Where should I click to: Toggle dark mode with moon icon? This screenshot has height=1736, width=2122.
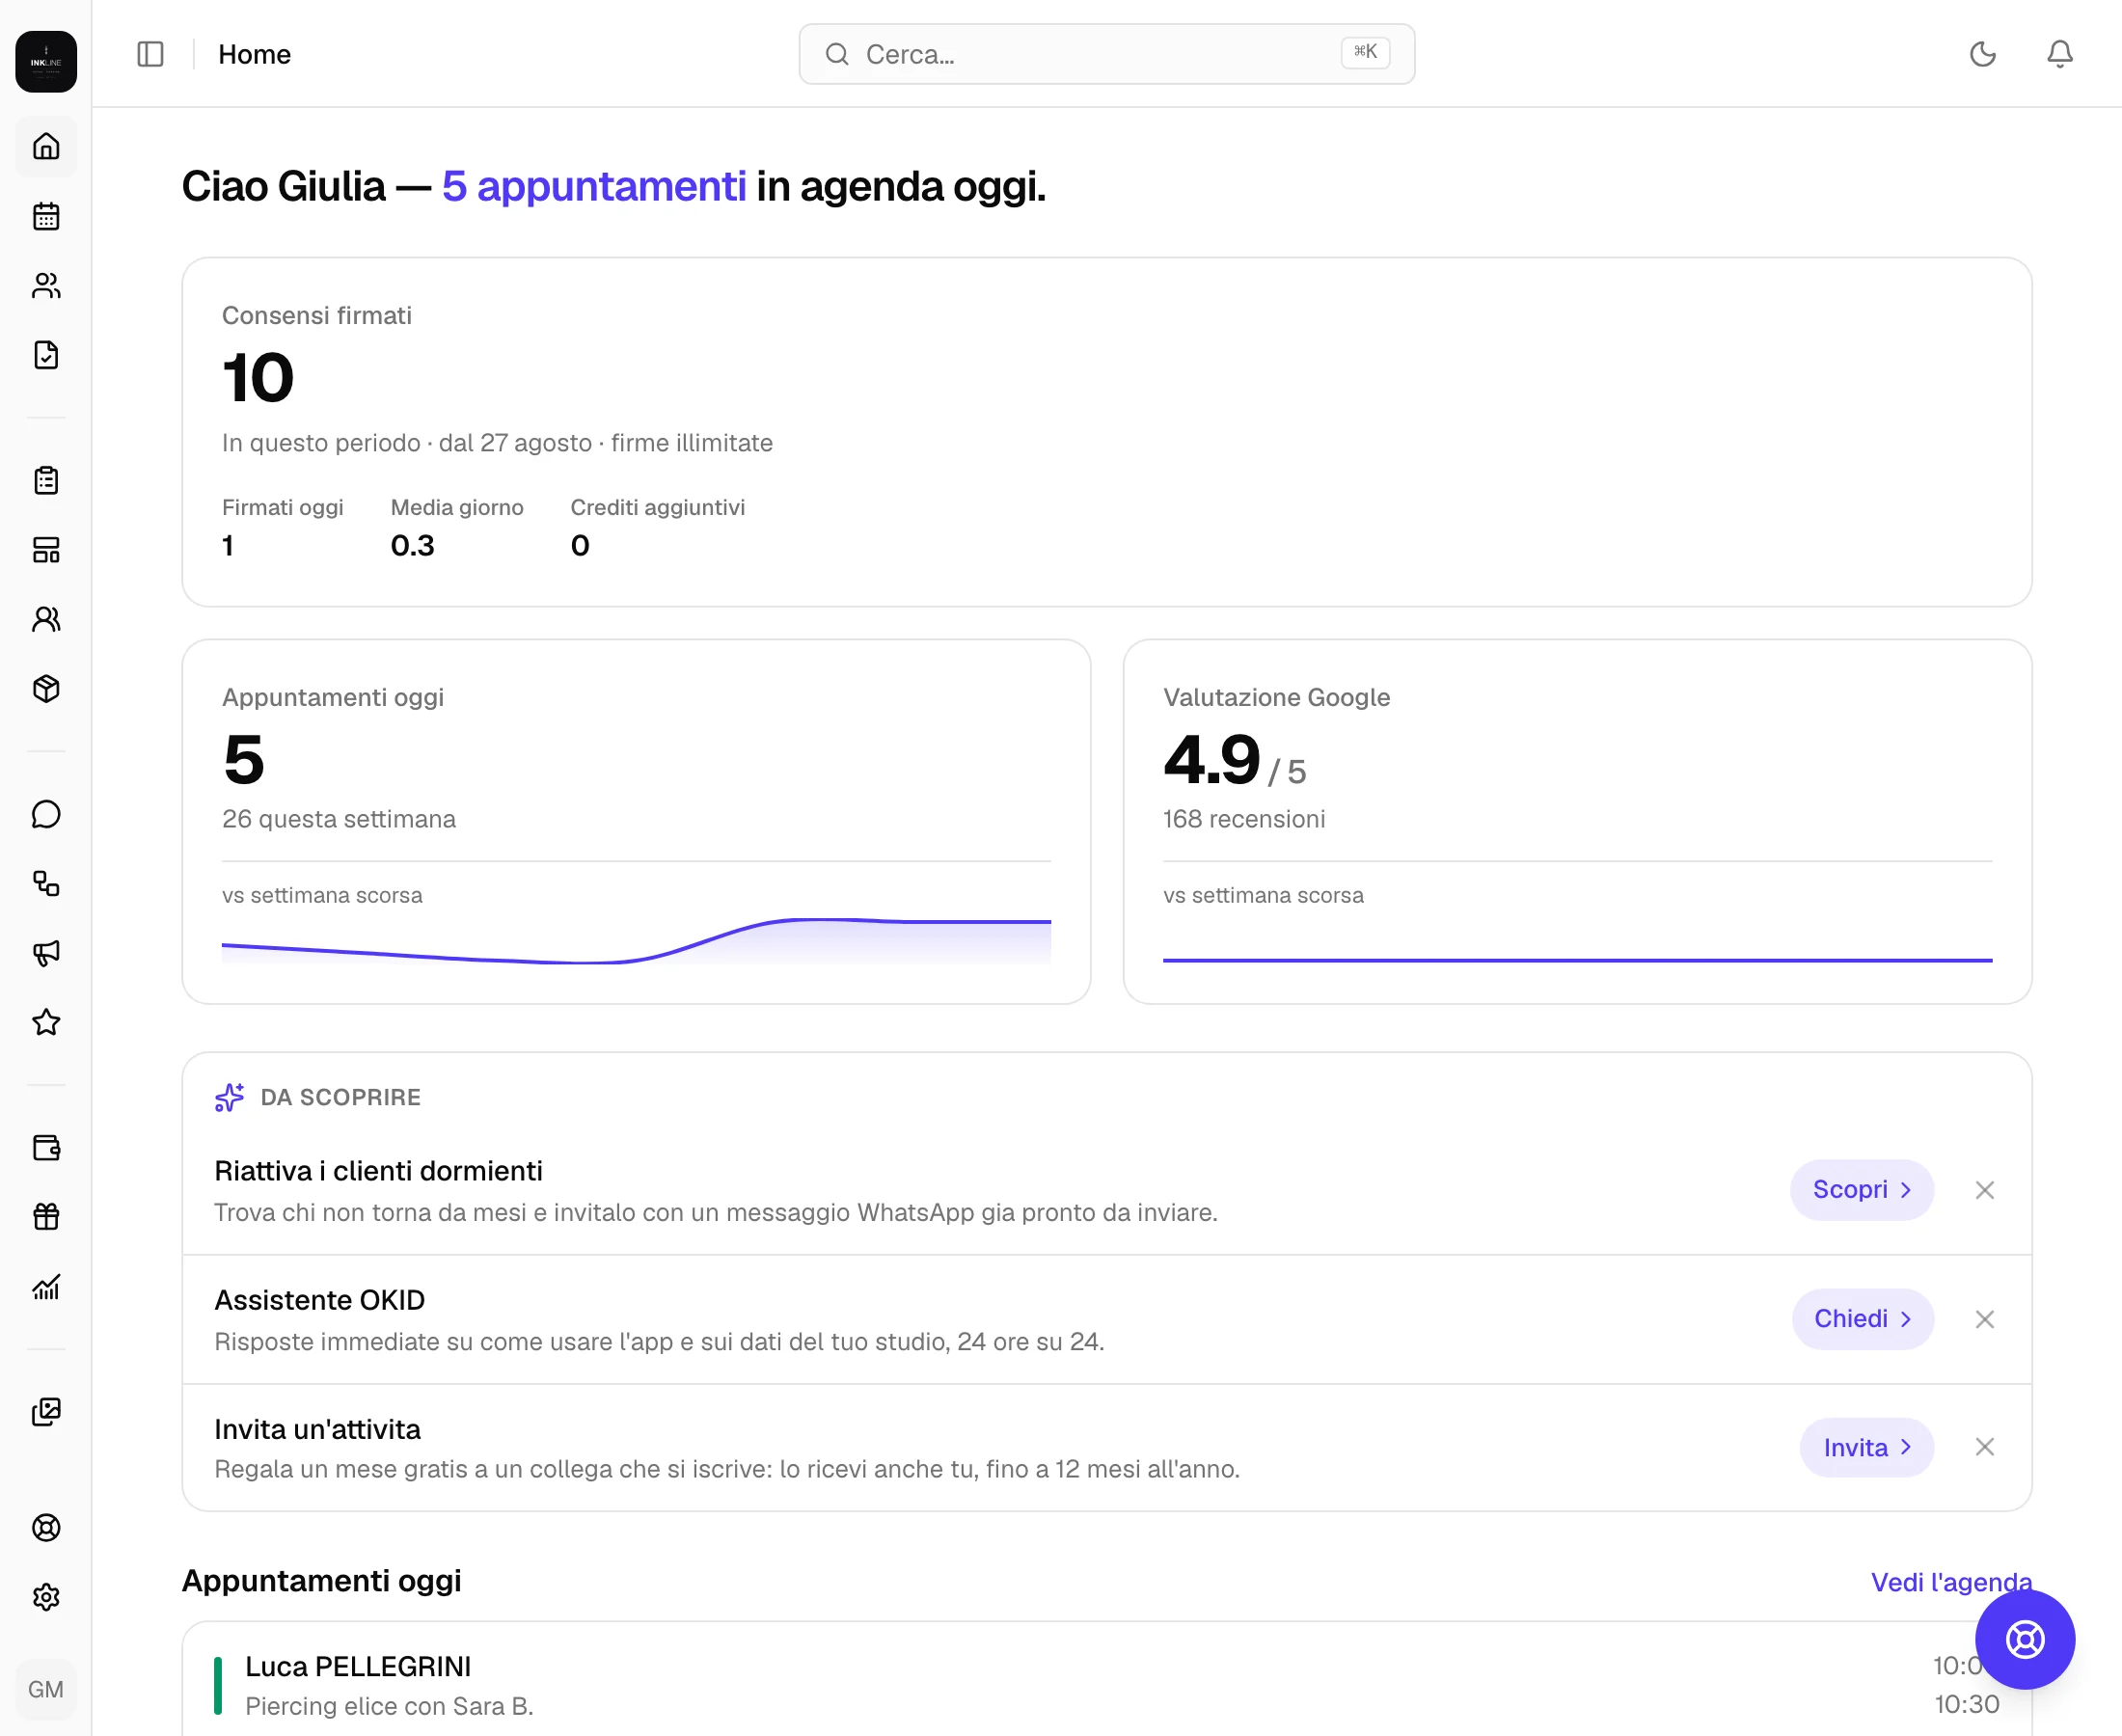point(1983,54)
